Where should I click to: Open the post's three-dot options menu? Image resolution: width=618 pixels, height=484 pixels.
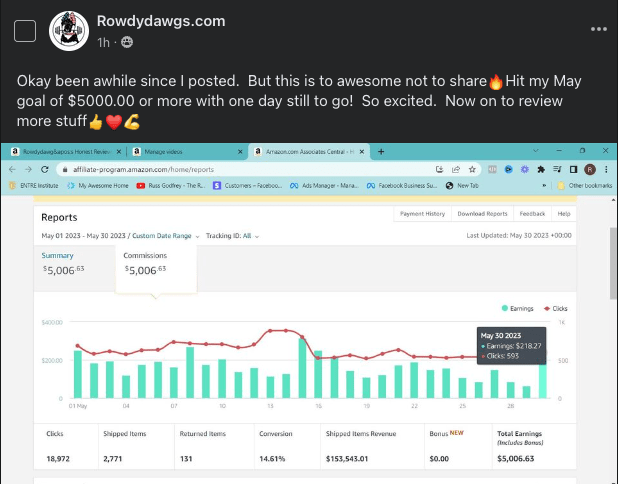598,29
